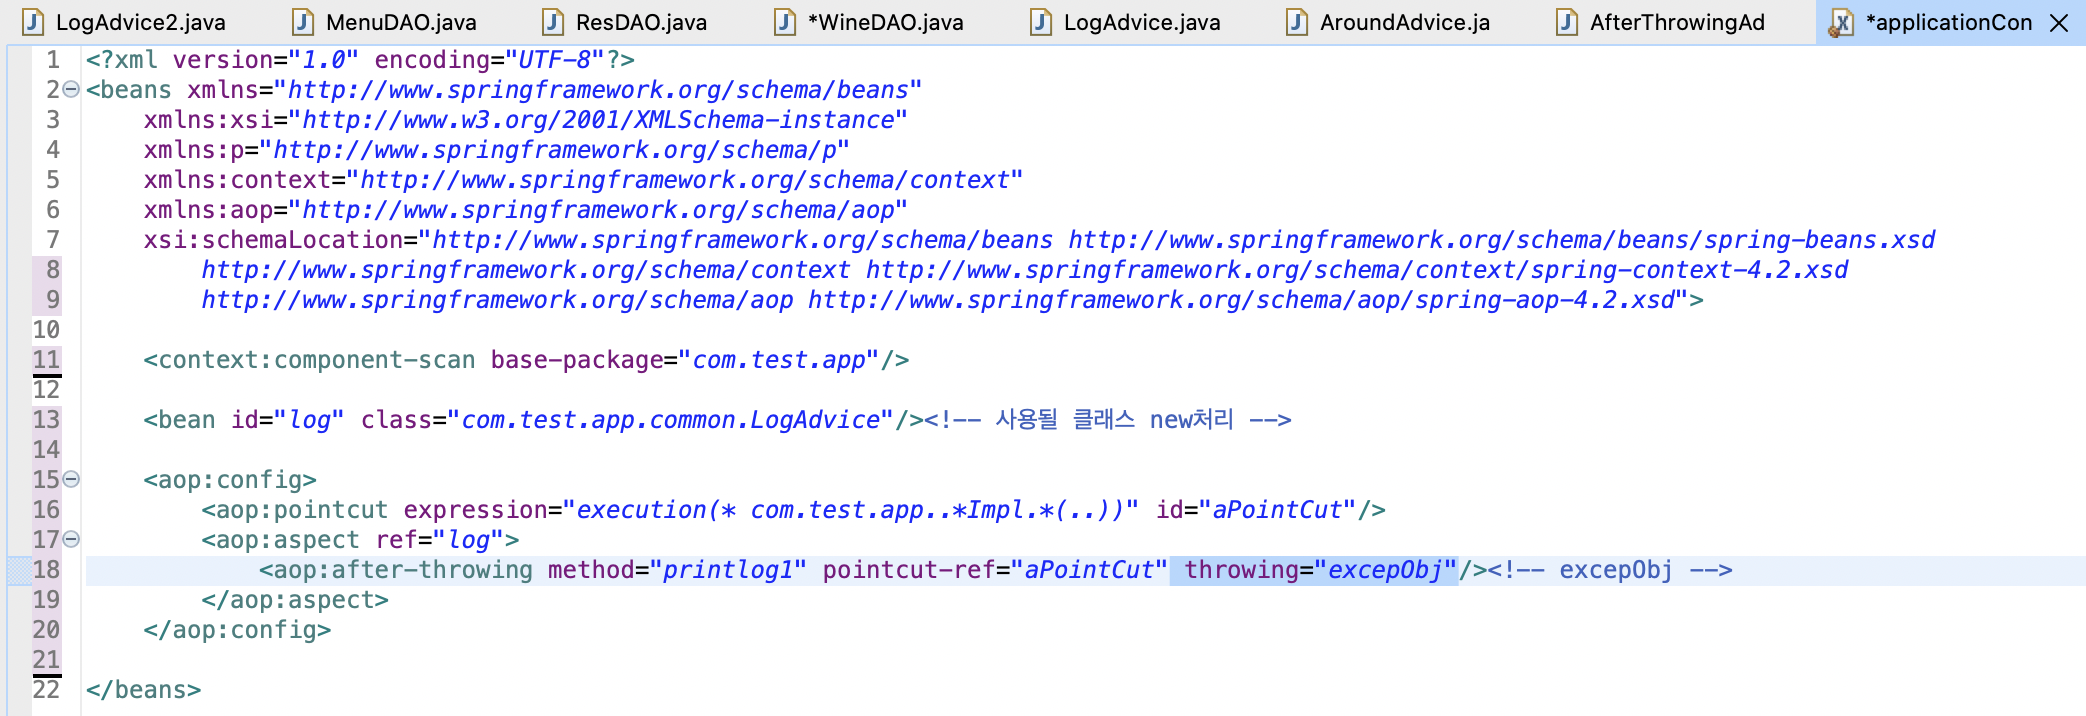Click line number 22 in the gutter
Image resolution: width=2086 pixels, height=716 pixels.
coord(47,690)
